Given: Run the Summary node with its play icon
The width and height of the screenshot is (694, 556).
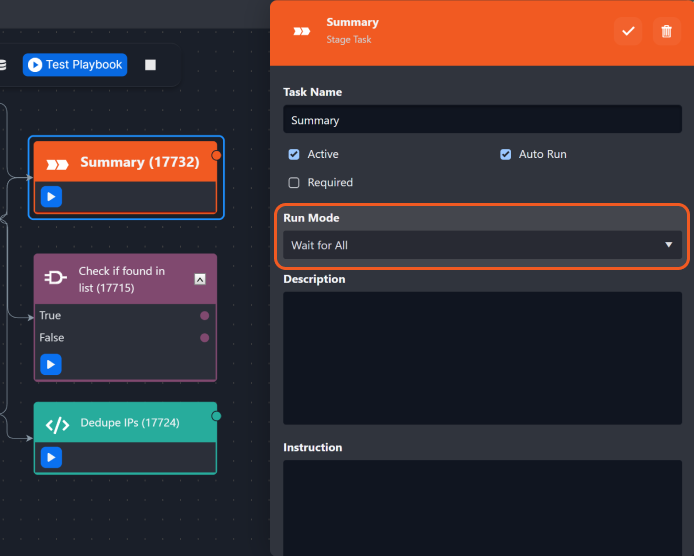Looking at the screenshot, I should [51, 197].
